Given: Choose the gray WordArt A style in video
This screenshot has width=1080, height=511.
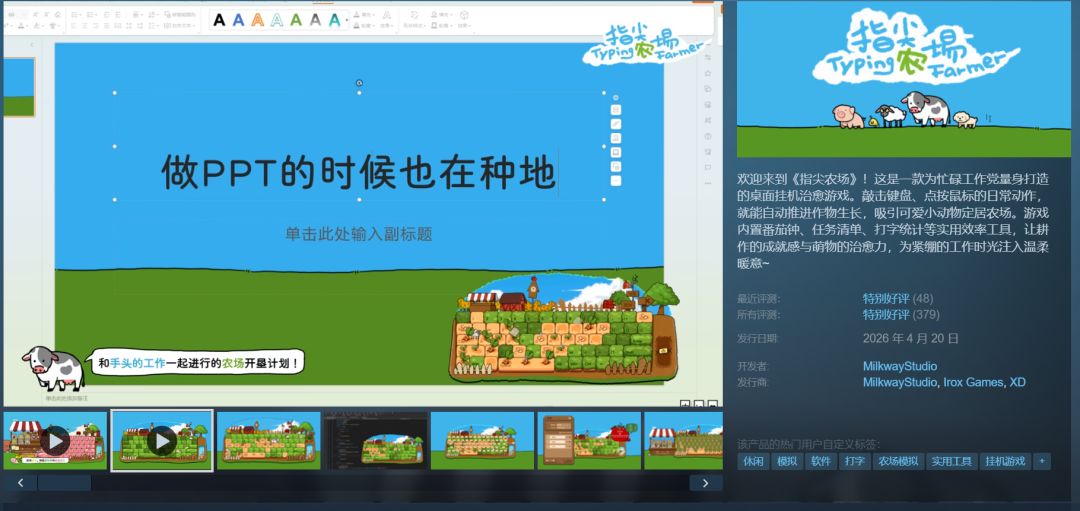Looking at the screenshot, I should pyautogui.click(x=315, y=20).
